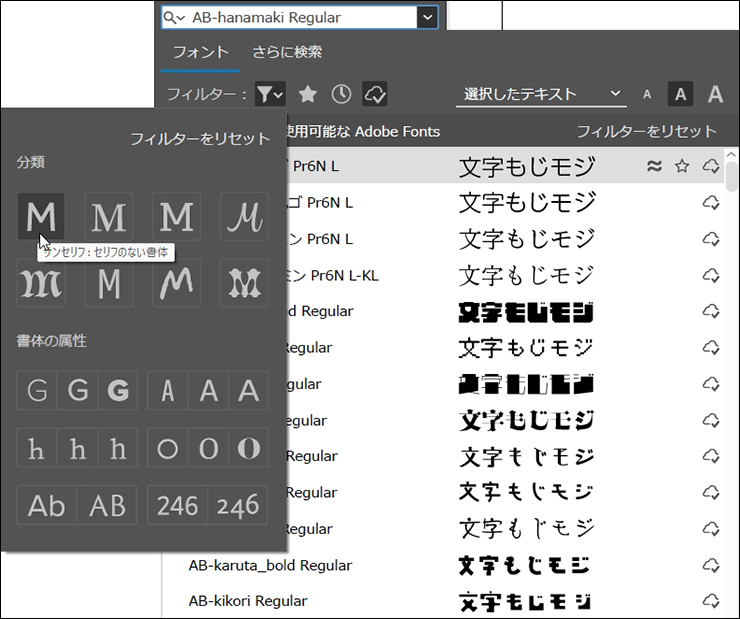Switch to the フォント tab
Viewport: 740px width, 619px height.
200,52
